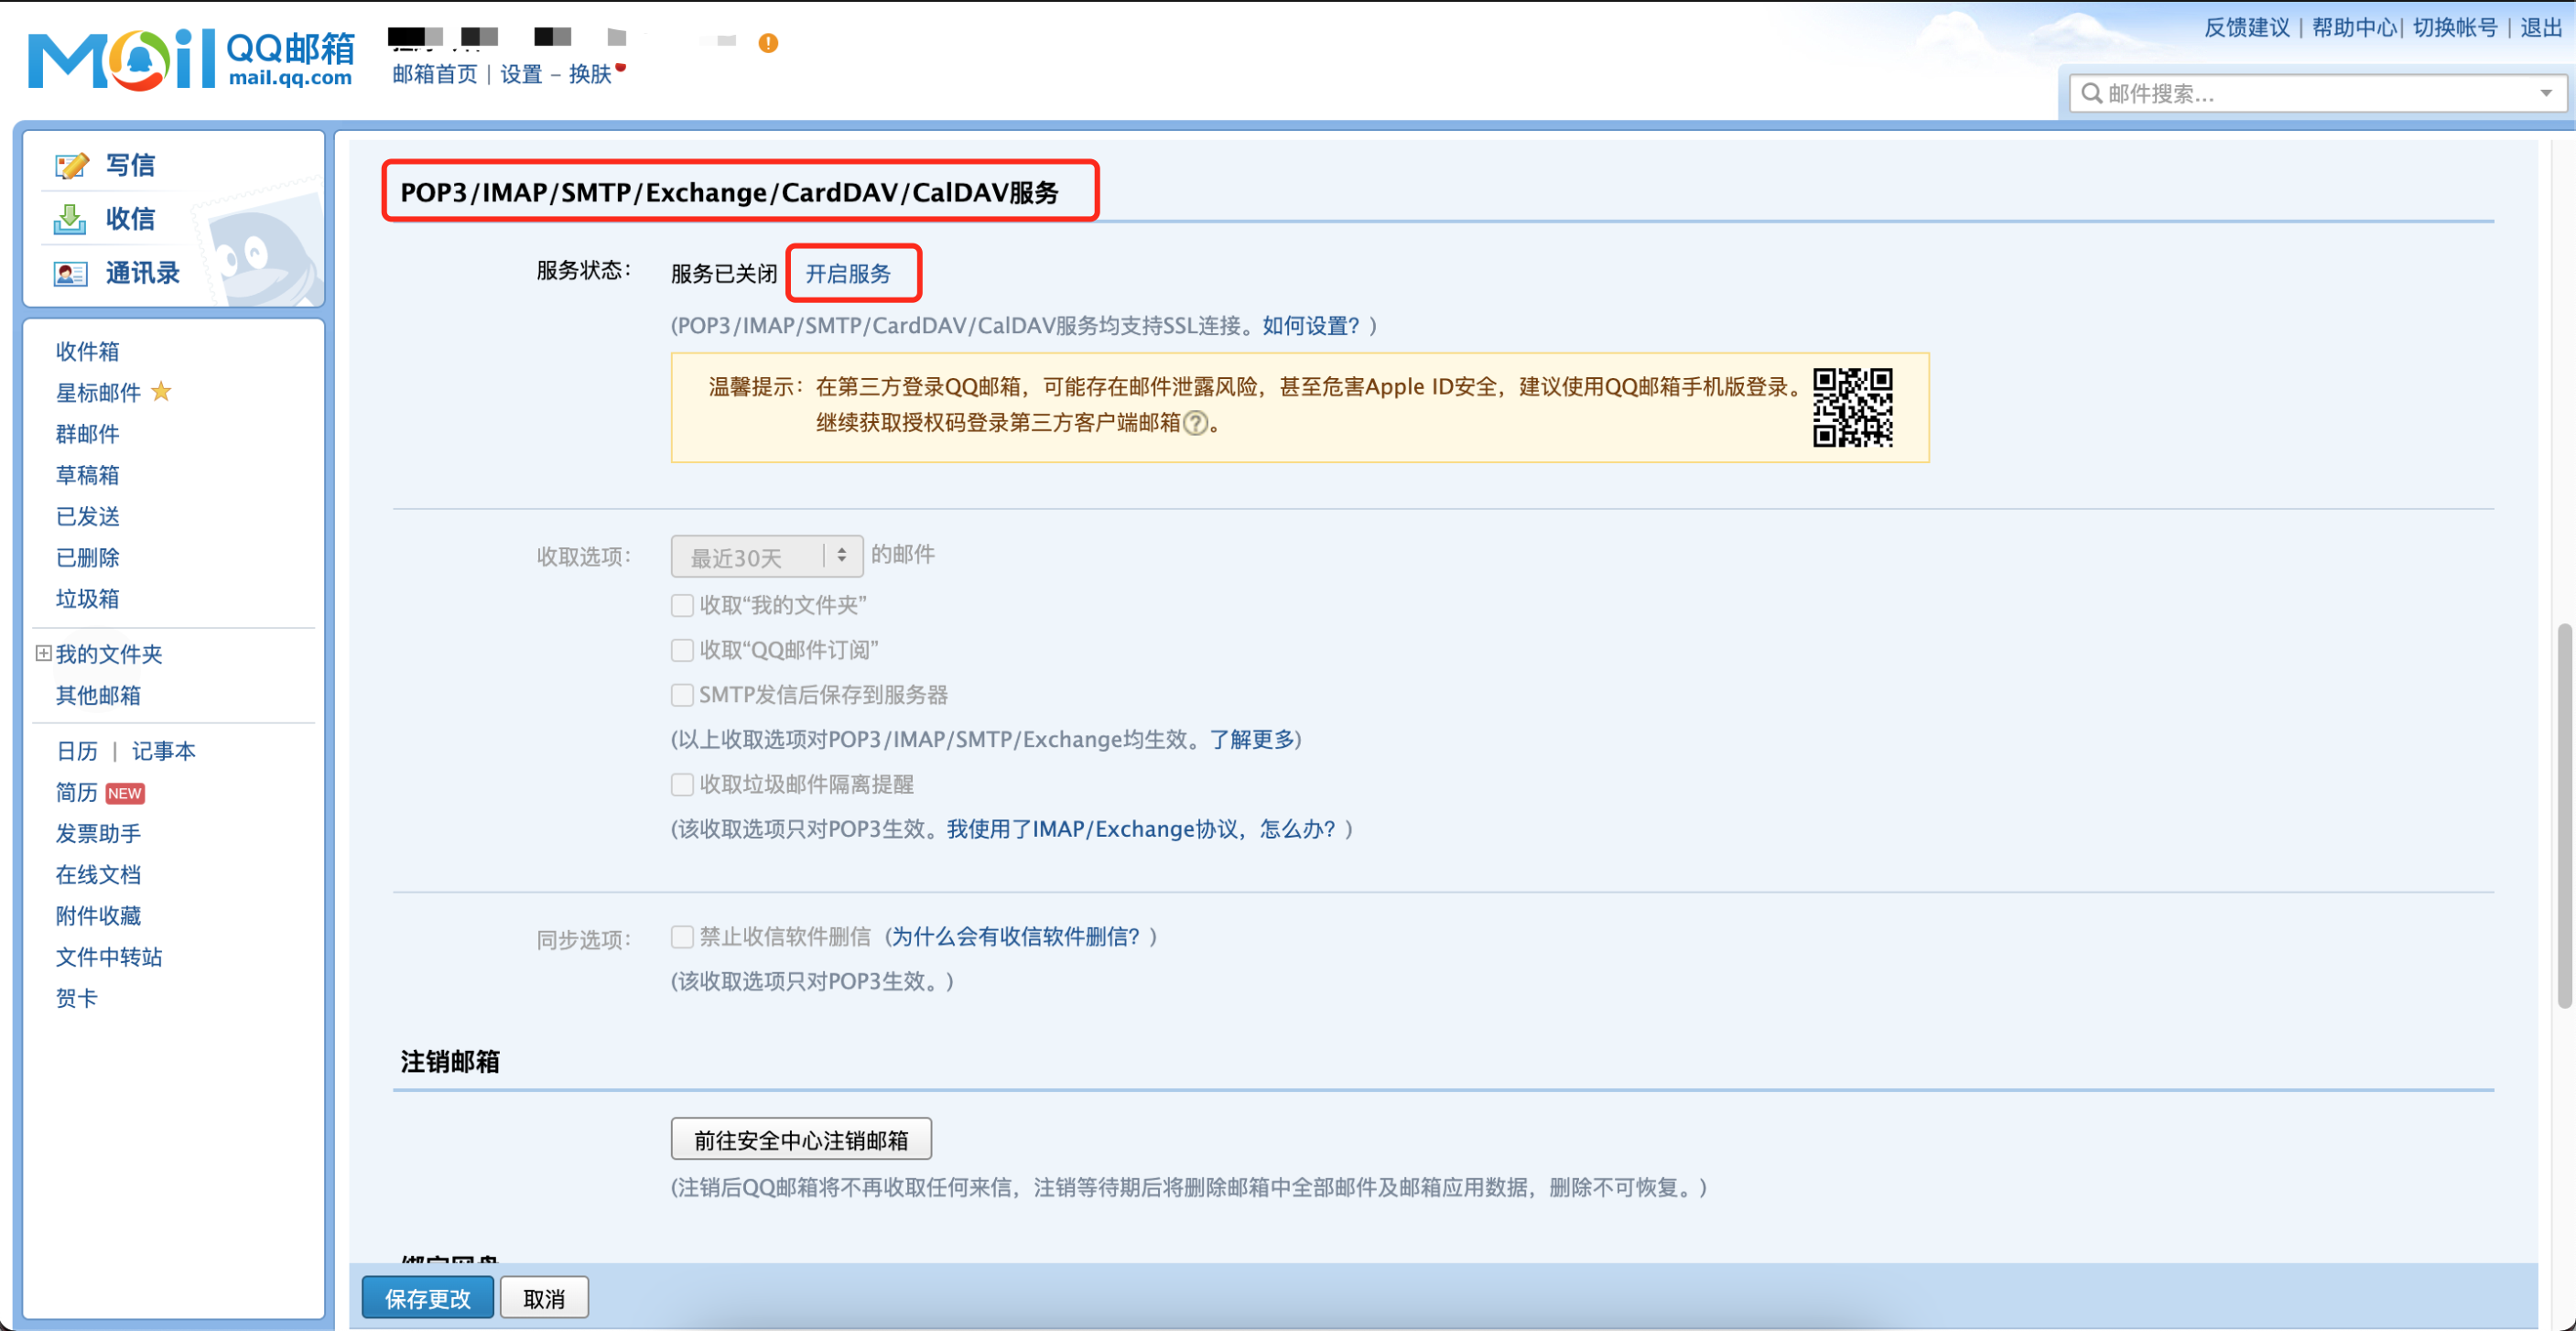This screenshot has height=1331, width=2576.
Task: Open 换肤 skin option
Action: pos(590,74)
